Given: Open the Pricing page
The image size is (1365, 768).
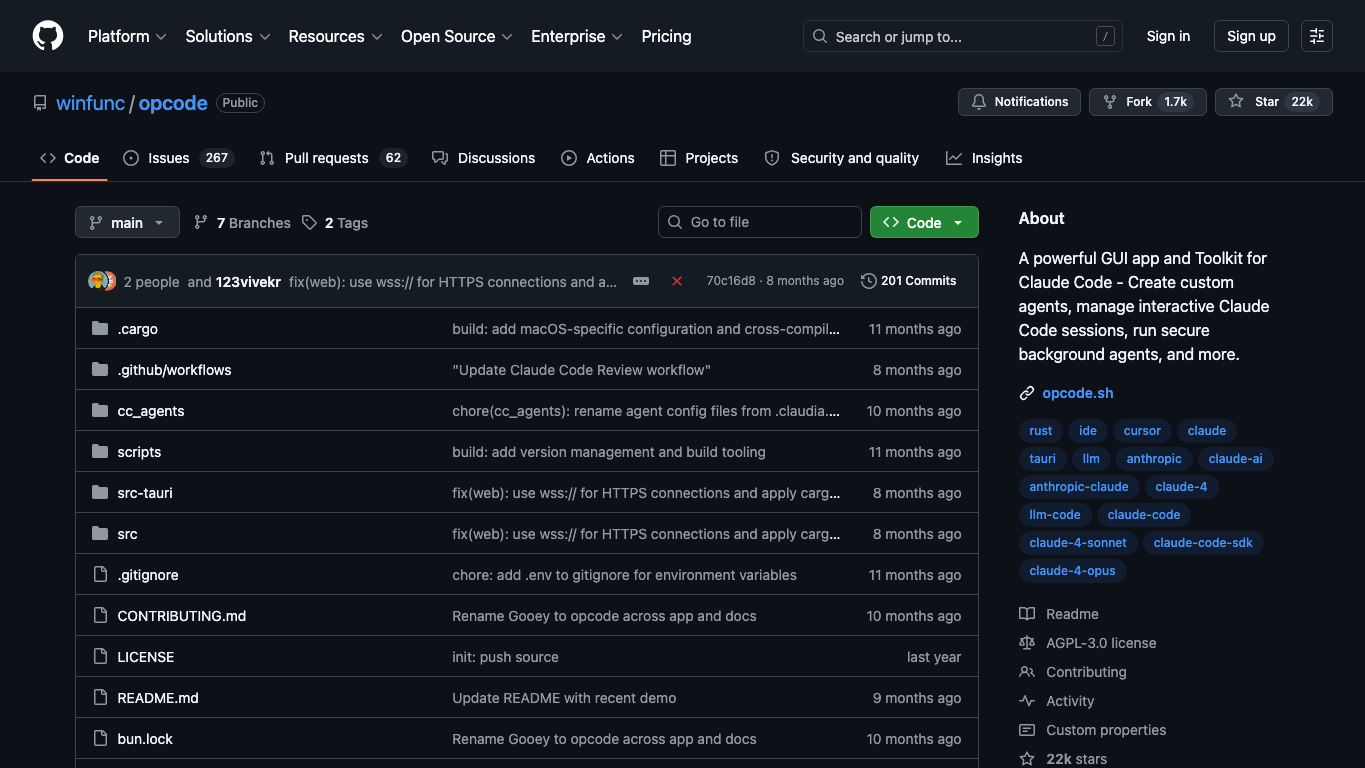Looking at the screenshot, I should (666, 36).
